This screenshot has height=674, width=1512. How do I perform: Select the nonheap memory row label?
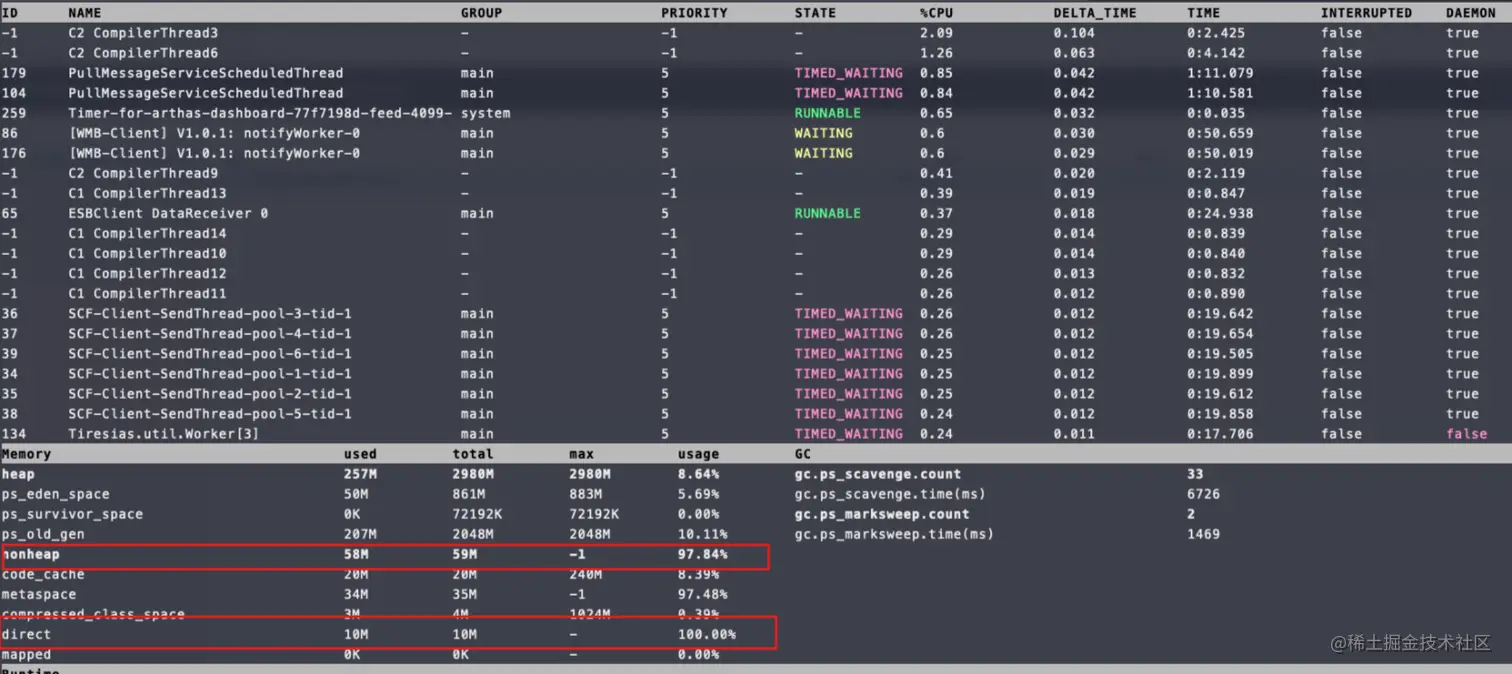(31, 554)
